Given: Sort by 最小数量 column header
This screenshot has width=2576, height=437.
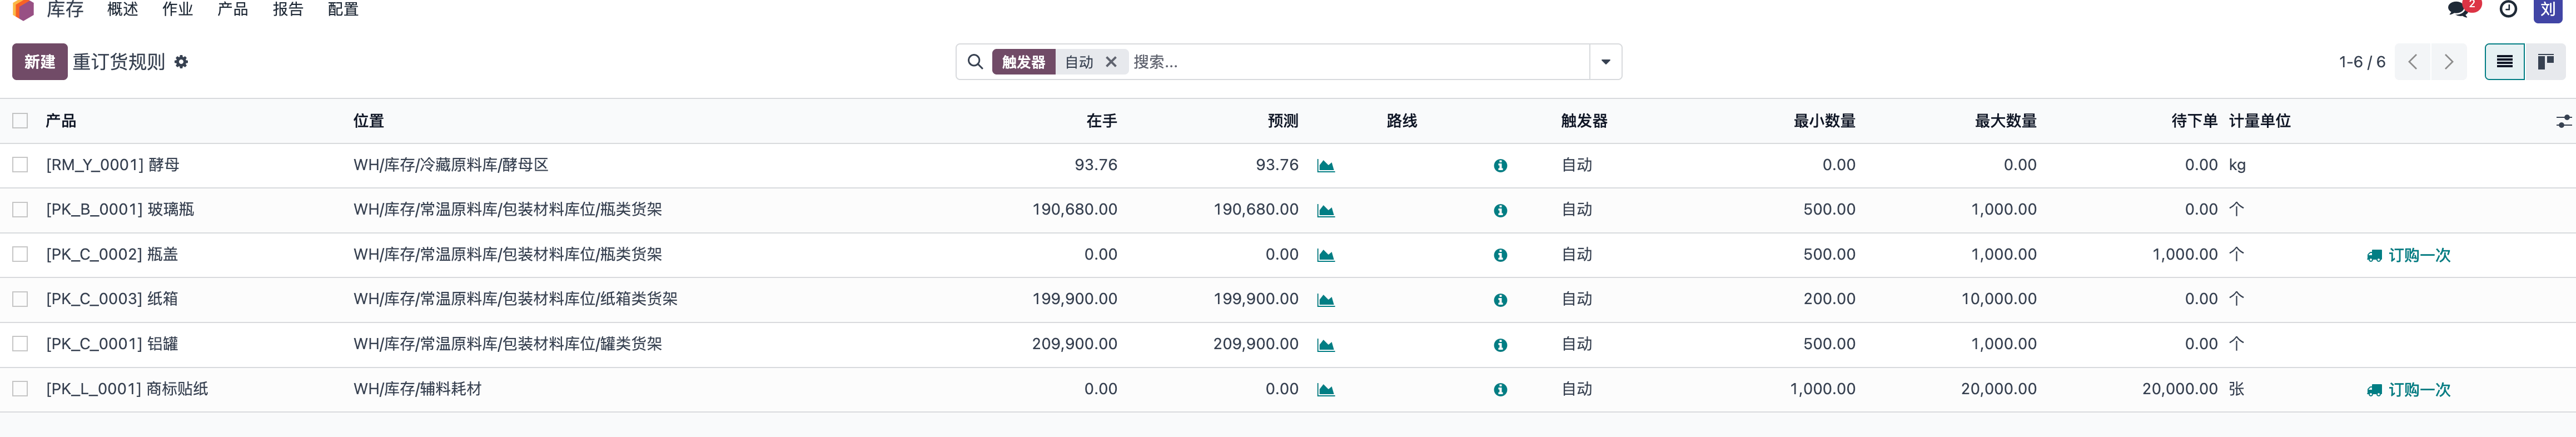Looking at the screenshot, I should (x=1824, y=121).
